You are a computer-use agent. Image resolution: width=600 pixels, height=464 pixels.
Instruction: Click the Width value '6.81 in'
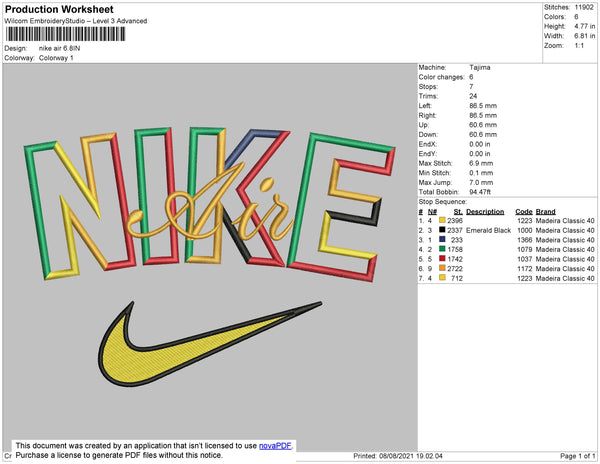(585, 36)
